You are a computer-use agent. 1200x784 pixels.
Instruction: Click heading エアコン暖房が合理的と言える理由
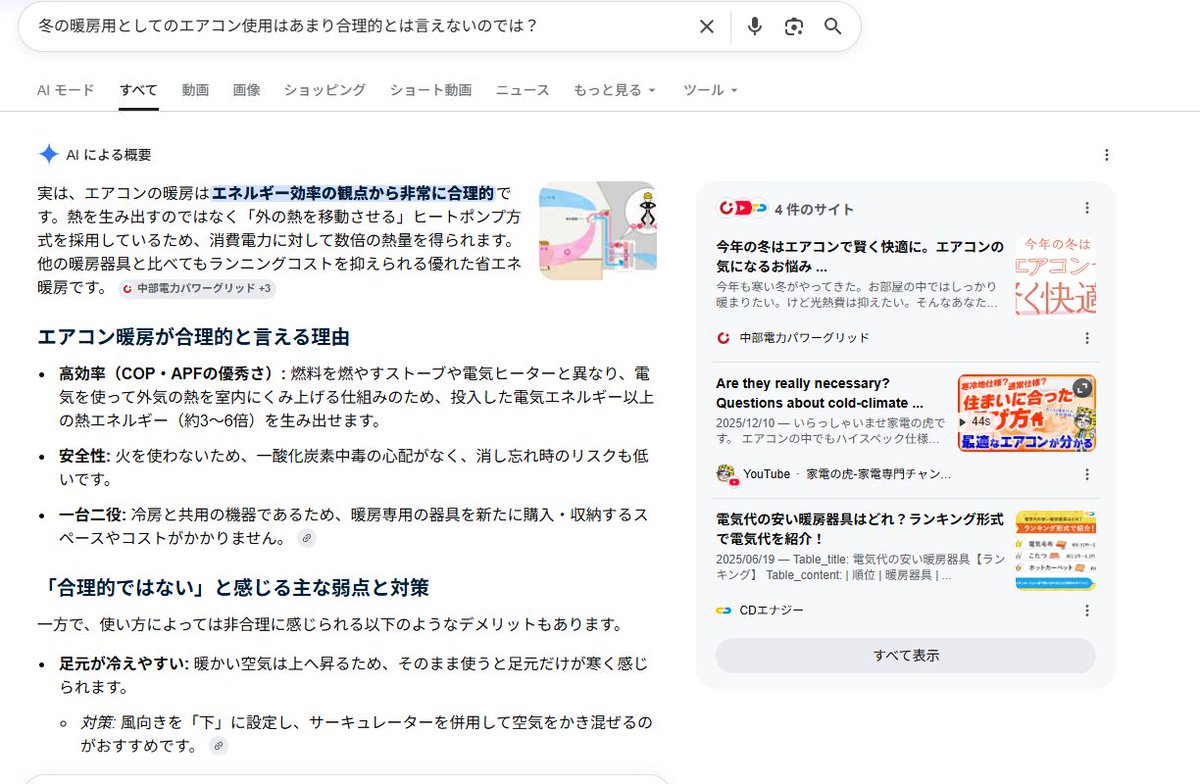point(193,336)
